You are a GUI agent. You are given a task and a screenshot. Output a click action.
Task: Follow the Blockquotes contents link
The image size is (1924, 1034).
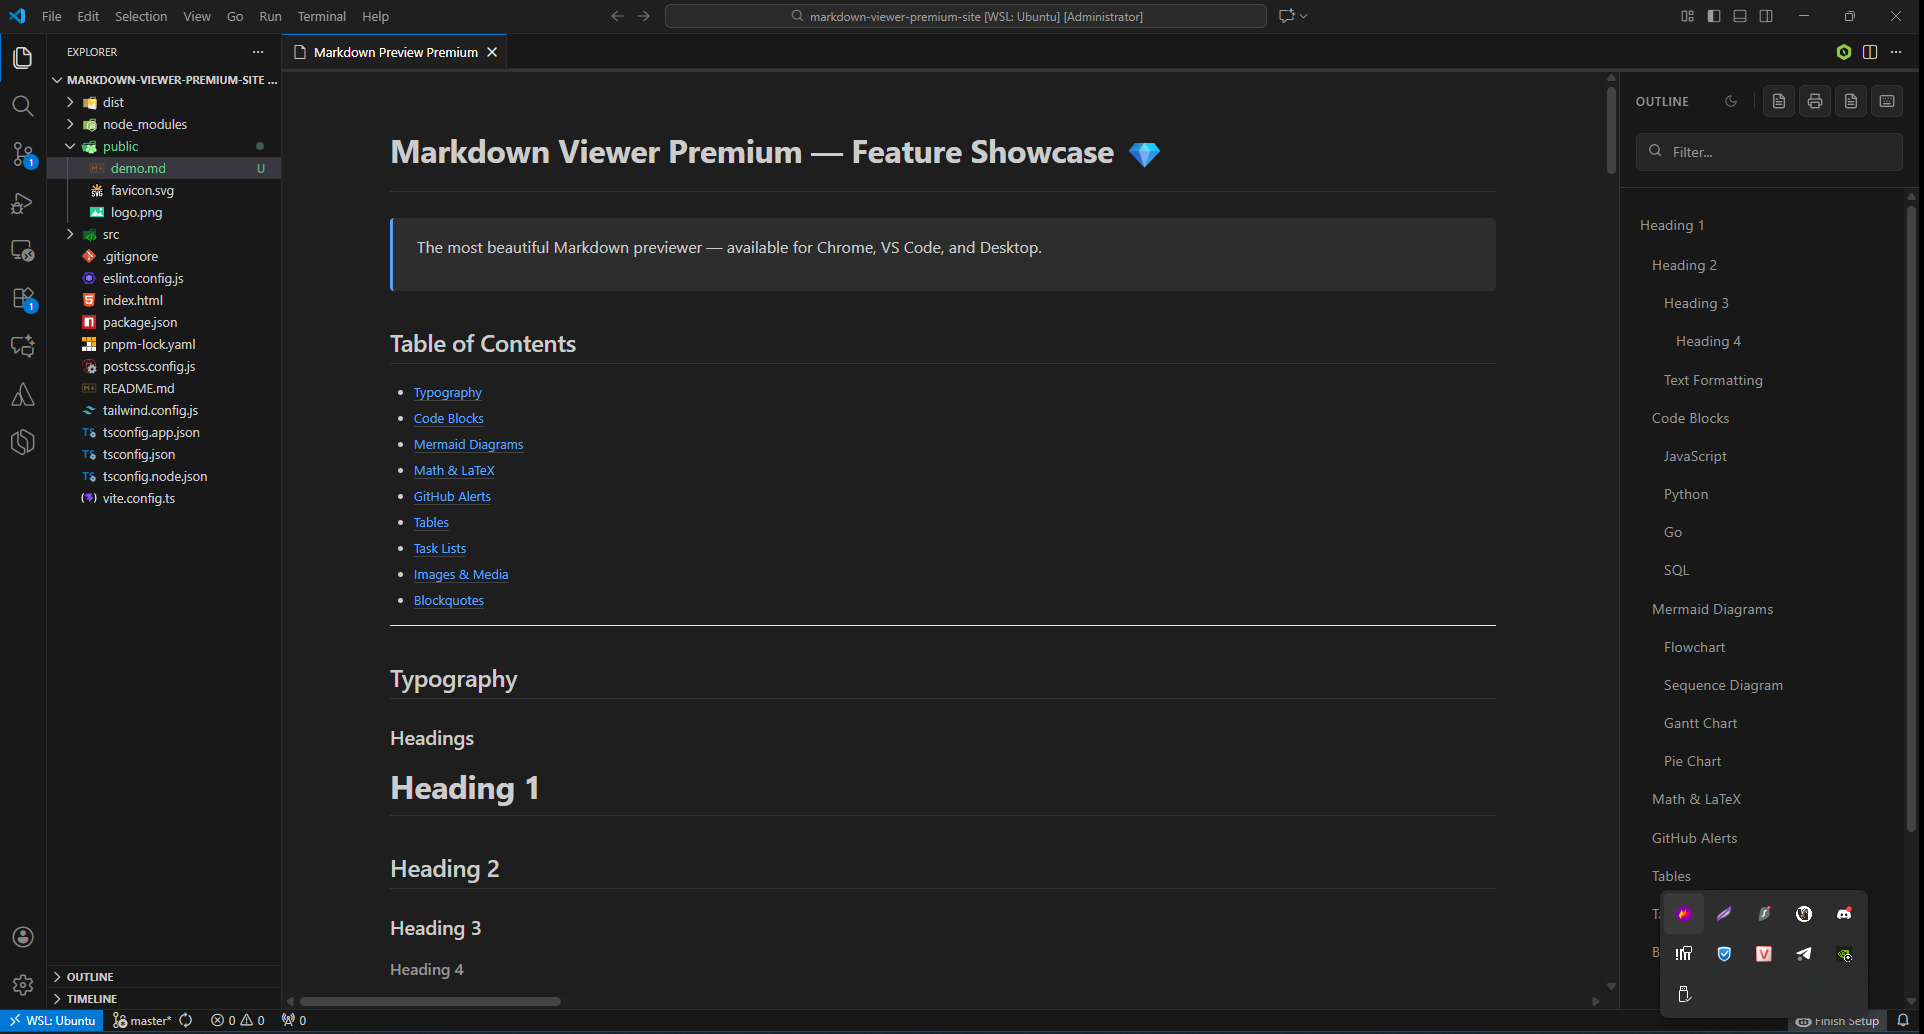[449, 601]
